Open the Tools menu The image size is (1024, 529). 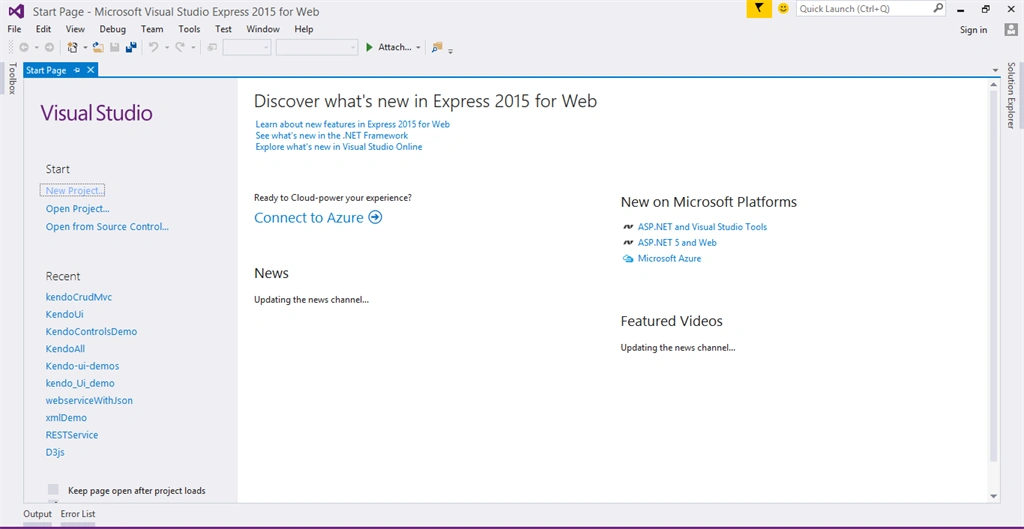tap(189, 29)
